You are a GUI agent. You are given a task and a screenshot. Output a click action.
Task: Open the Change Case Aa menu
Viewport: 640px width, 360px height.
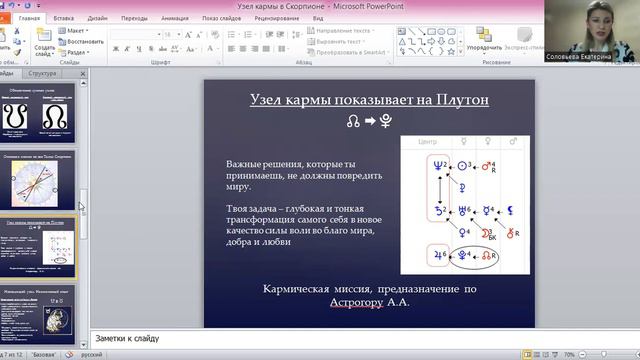(x=191, y=49)
